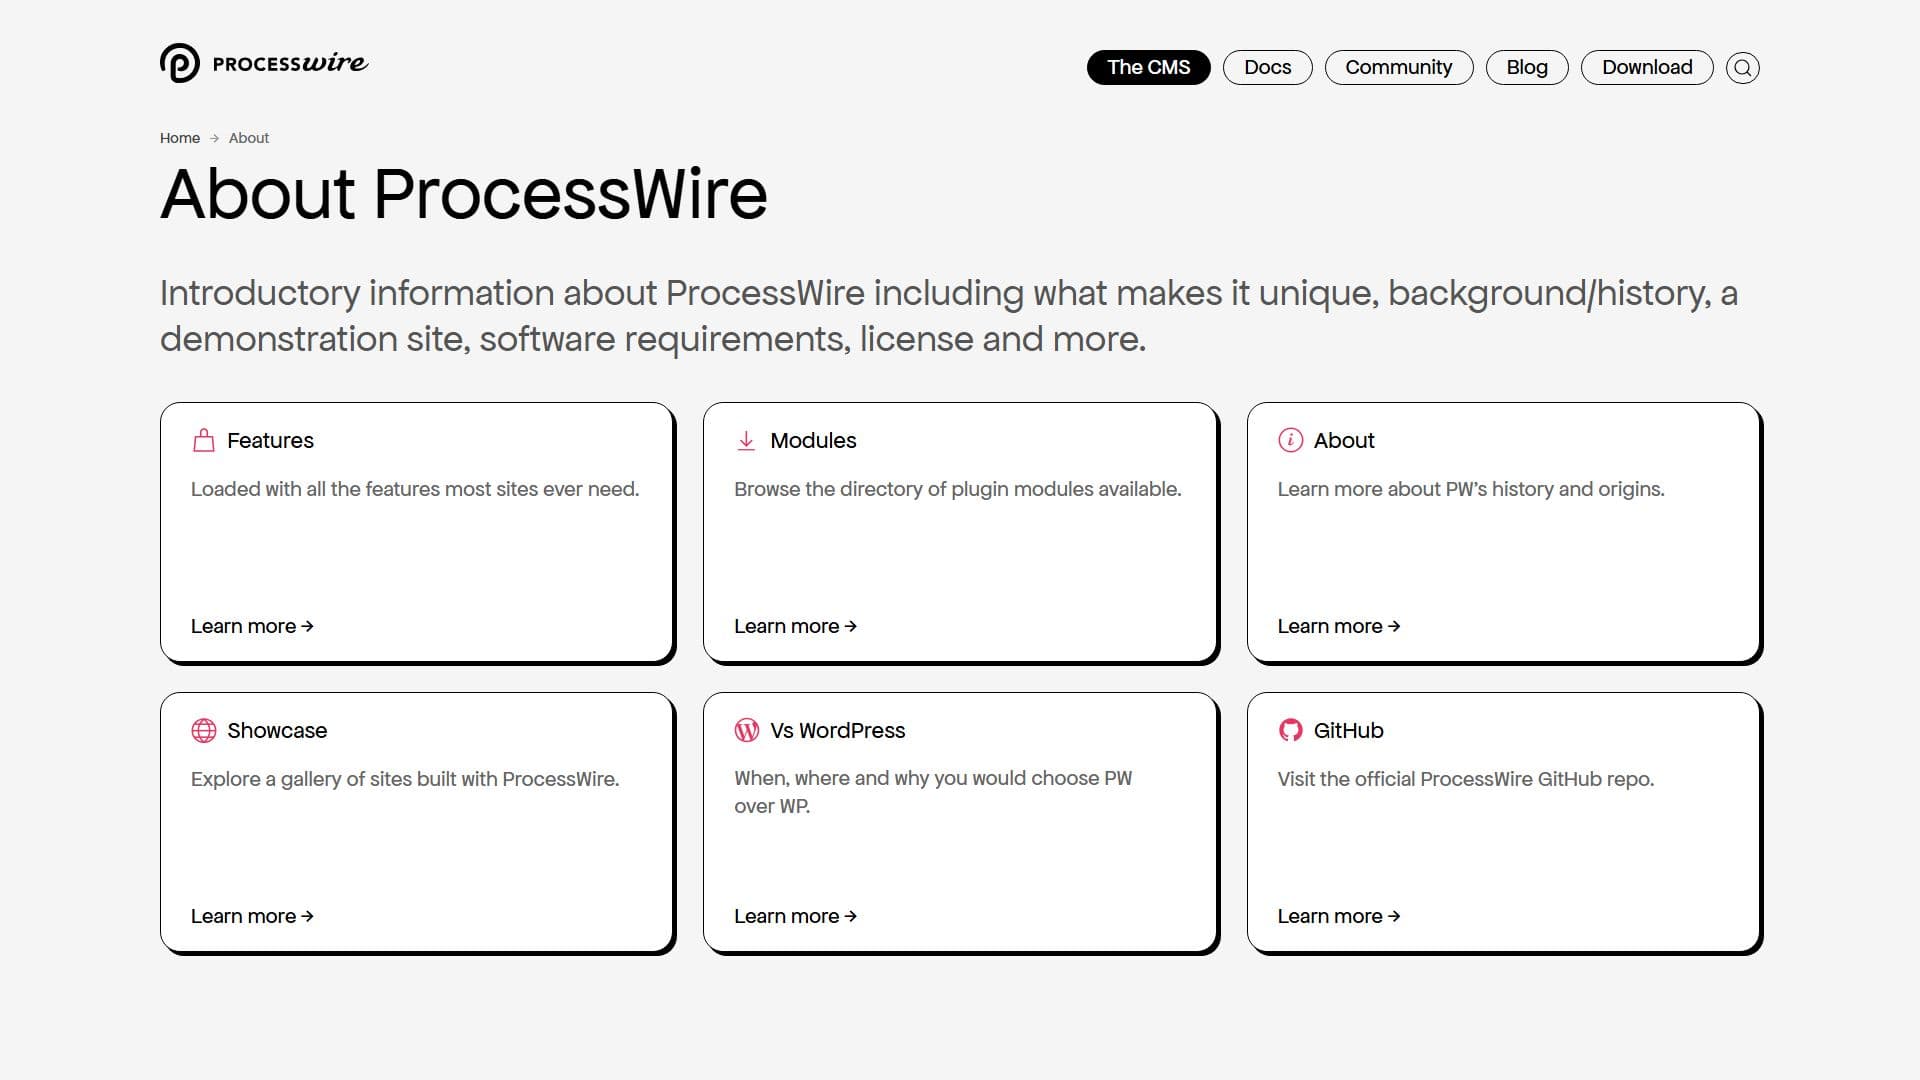Open the search magnifier icon
This screenshot has height=1080, width=1920.
click(1743, 67)
